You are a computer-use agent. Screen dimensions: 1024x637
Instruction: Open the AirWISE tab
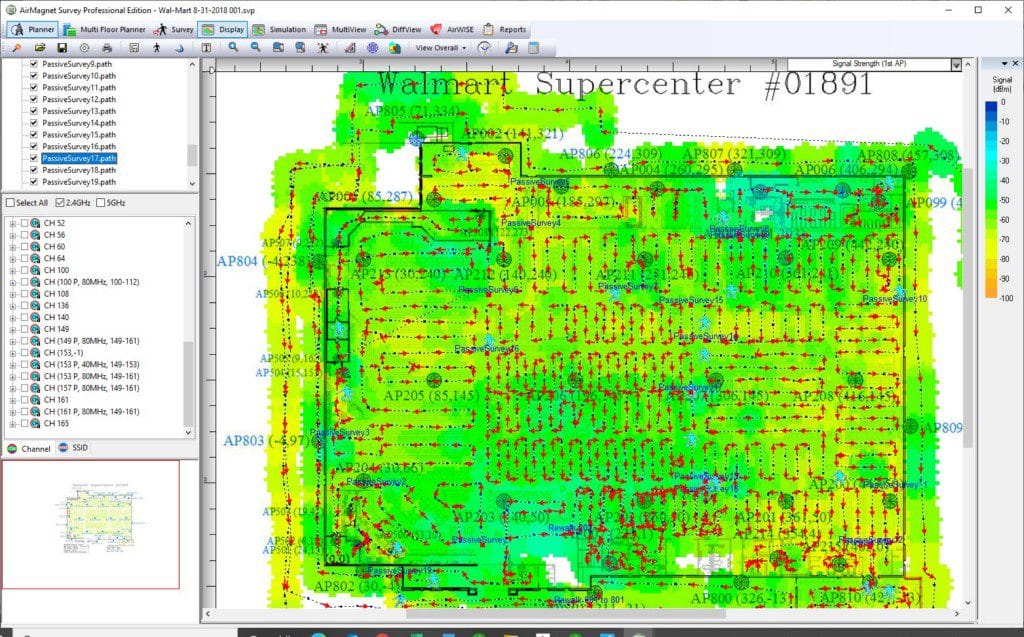452,29
